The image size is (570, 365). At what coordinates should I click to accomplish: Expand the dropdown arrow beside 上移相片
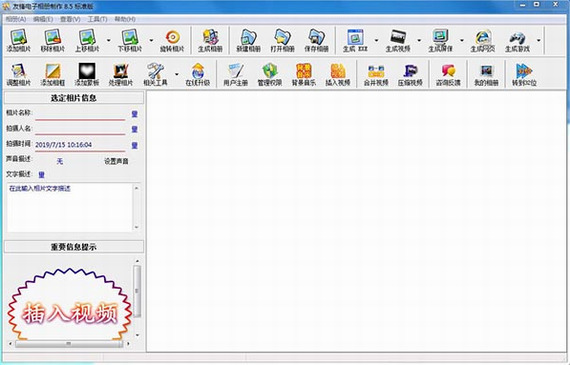tap(108, 40)
